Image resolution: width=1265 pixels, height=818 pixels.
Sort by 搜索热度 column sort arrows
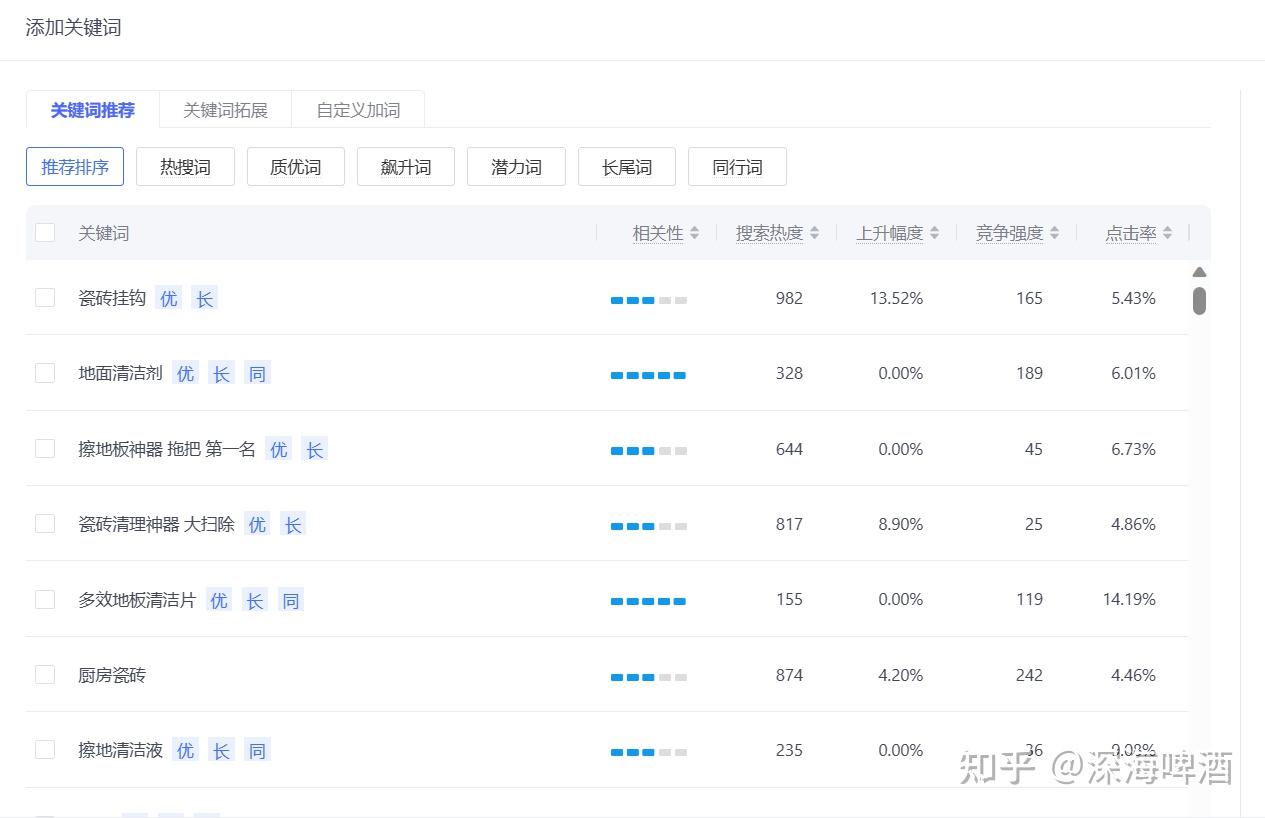pyautogui.click(x=814, y=233)
